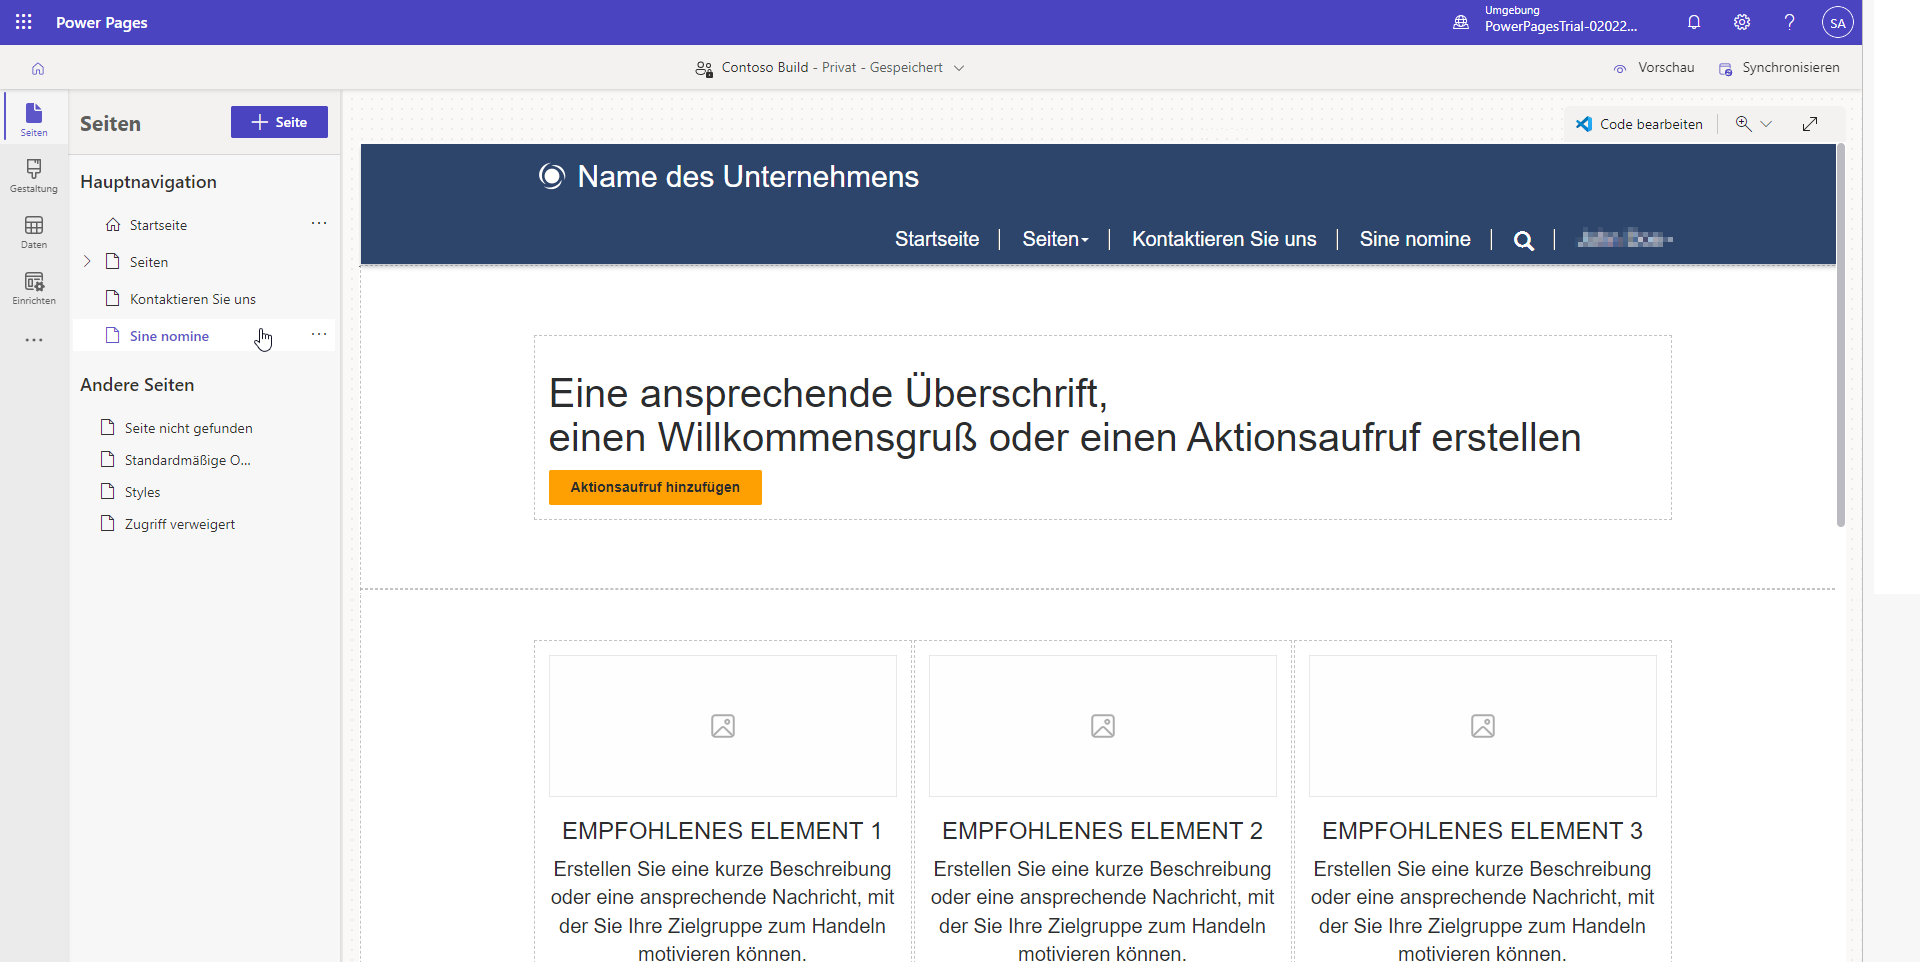Expand the Seiten tree item chevron
Image resolution: width=1920 pixels, height=962 pixels.
coord(87,261)
